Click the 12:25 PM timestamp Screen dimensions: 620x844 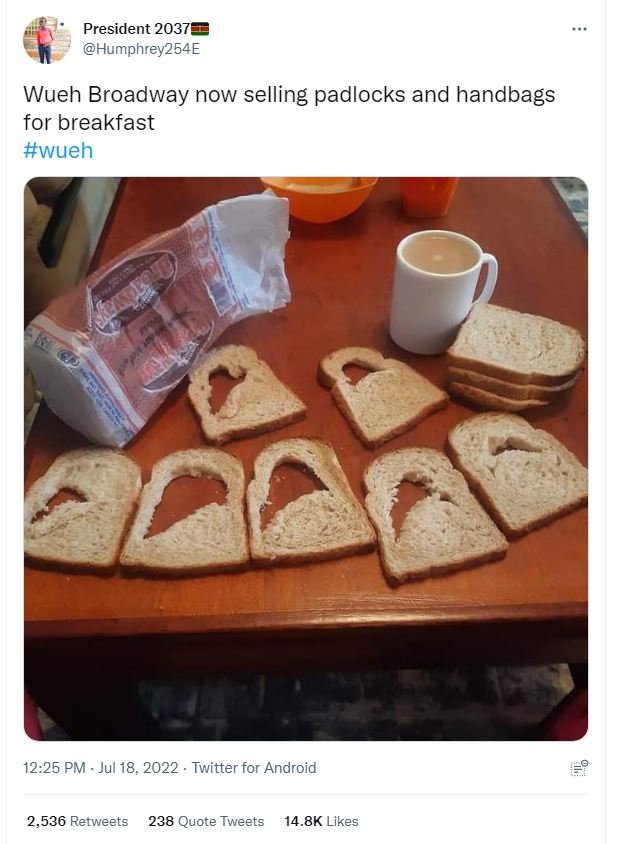click(54, 768)
